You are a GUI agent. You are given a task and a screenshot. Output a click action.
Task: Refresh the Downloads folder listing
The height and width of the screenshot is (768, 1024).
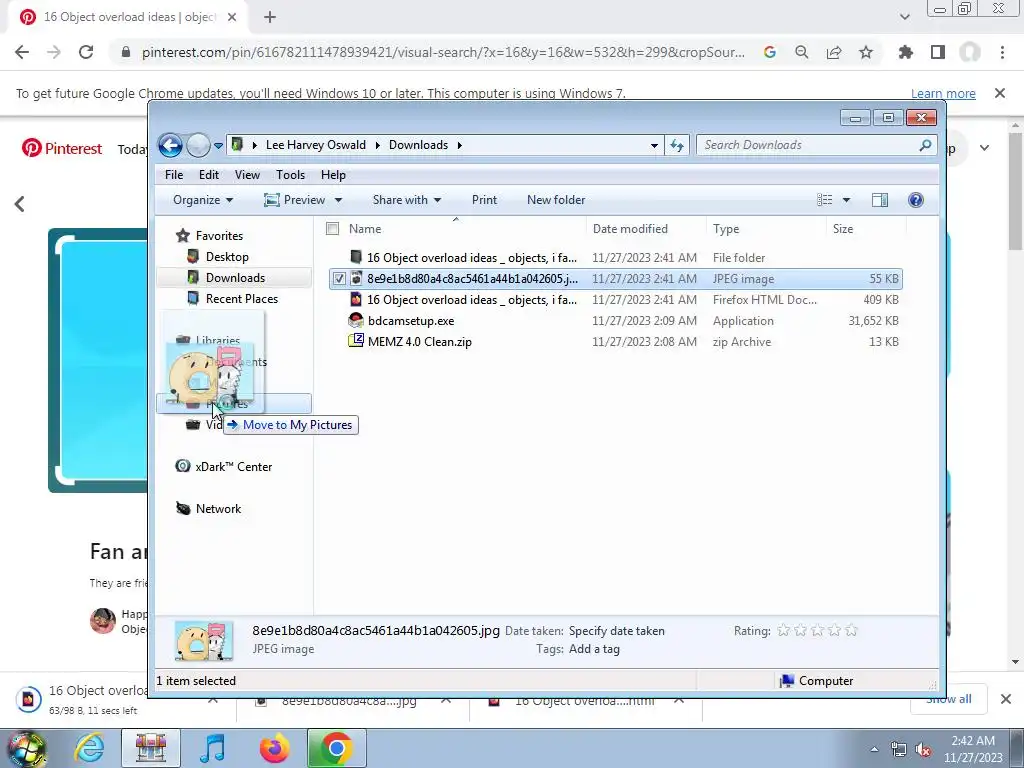pos(677,145)
